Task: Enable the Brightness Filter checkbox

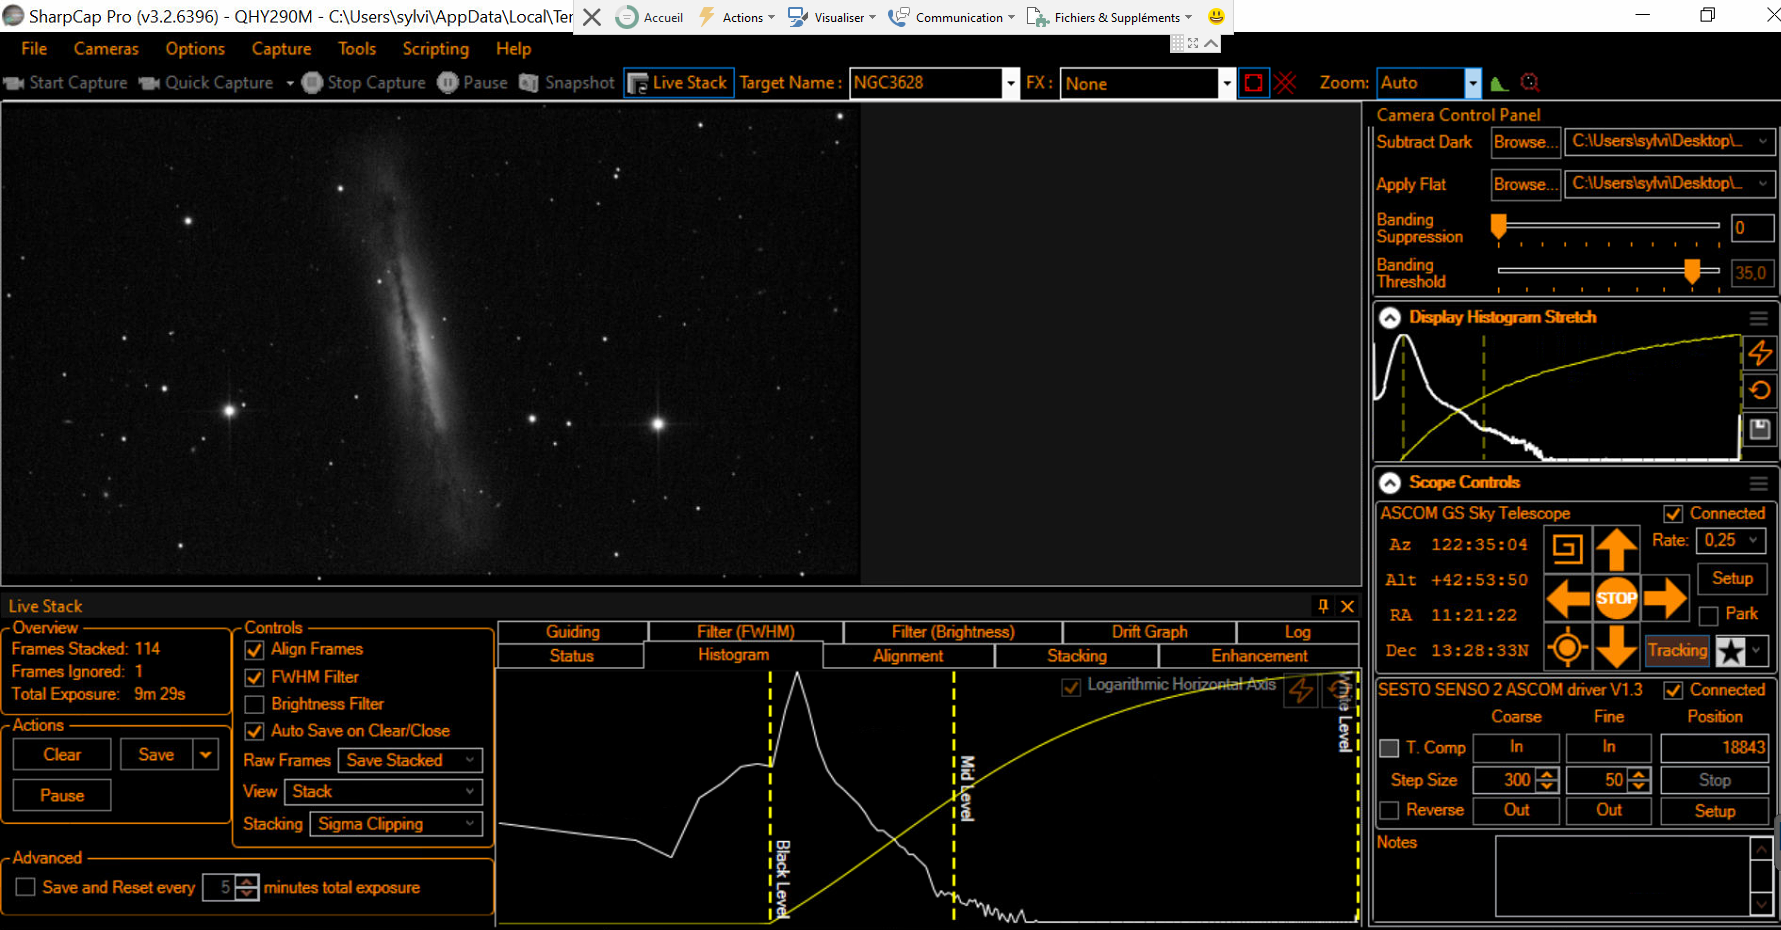Action: (255, 705)
